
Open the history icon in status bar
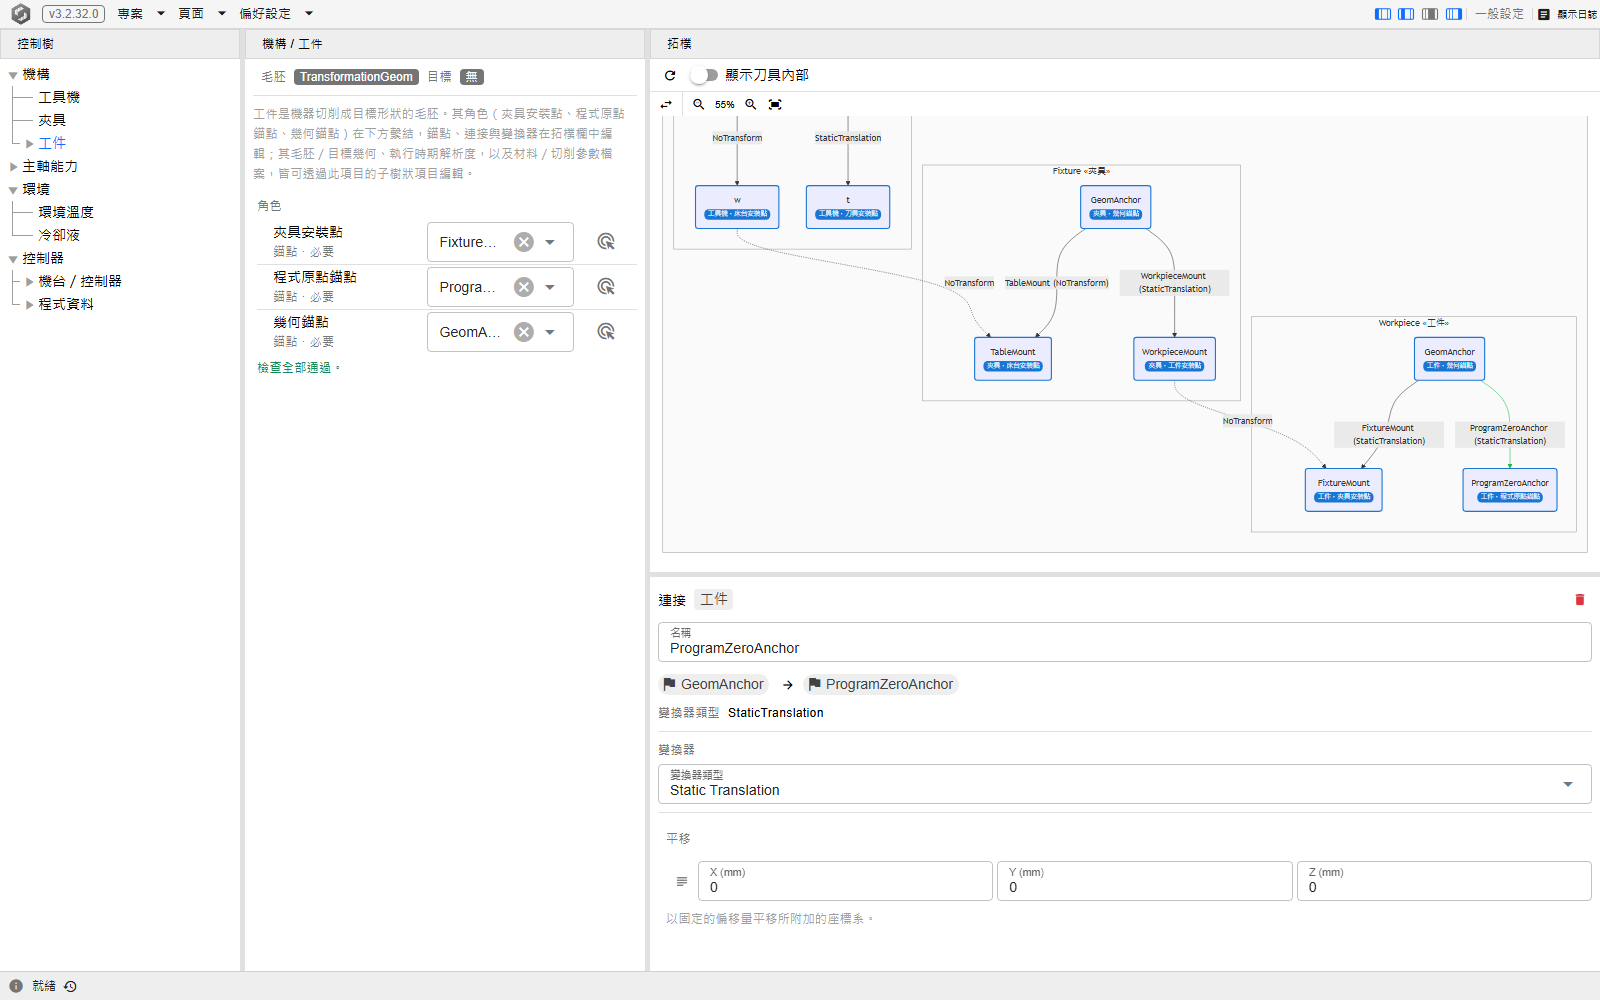coord(70,986)
